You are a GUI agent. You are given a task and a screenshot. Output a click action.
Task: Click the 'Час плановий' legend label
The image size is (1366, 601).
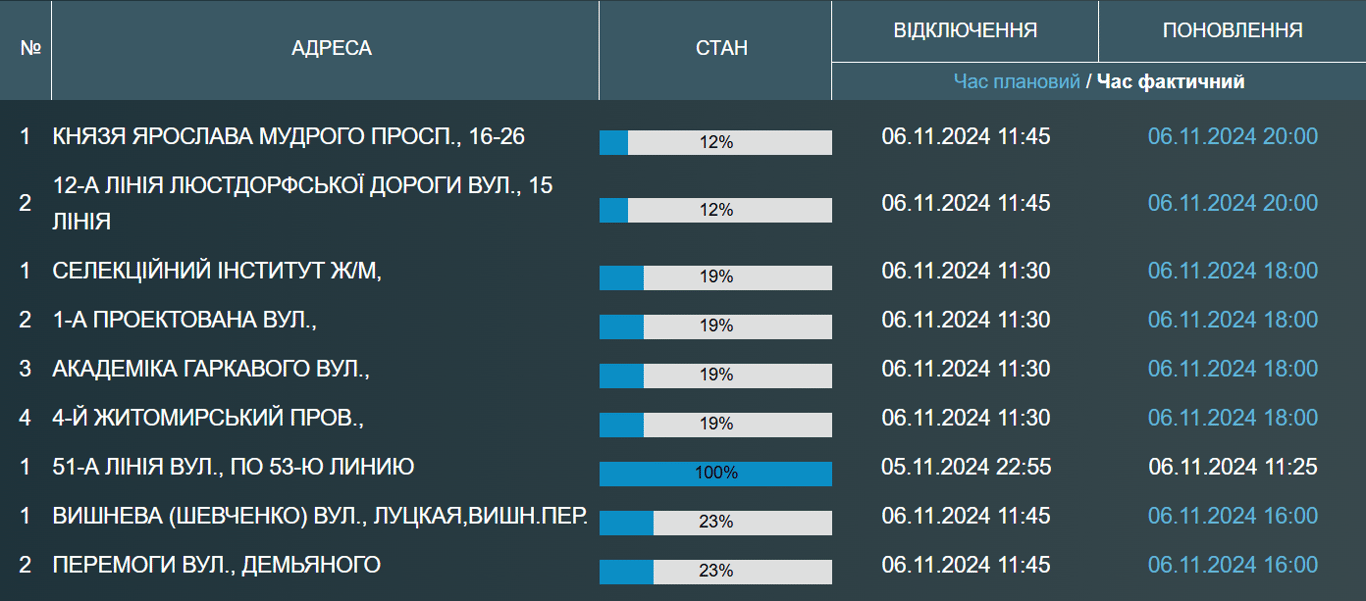(x=1016, y=81)
